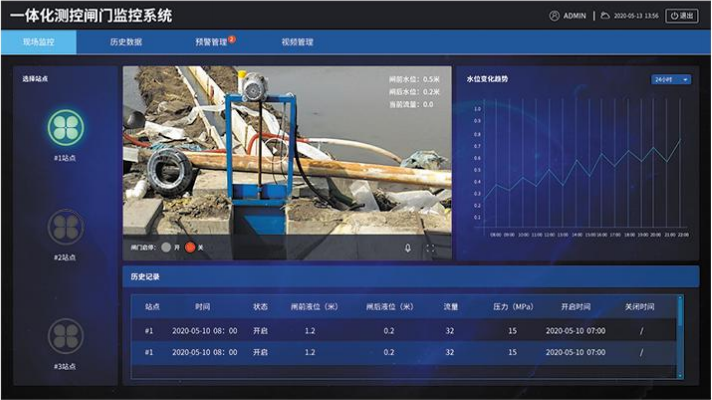Screen dimensions: 712x400
Task: Switch to the 现场监控 tab
Action: 40,43
